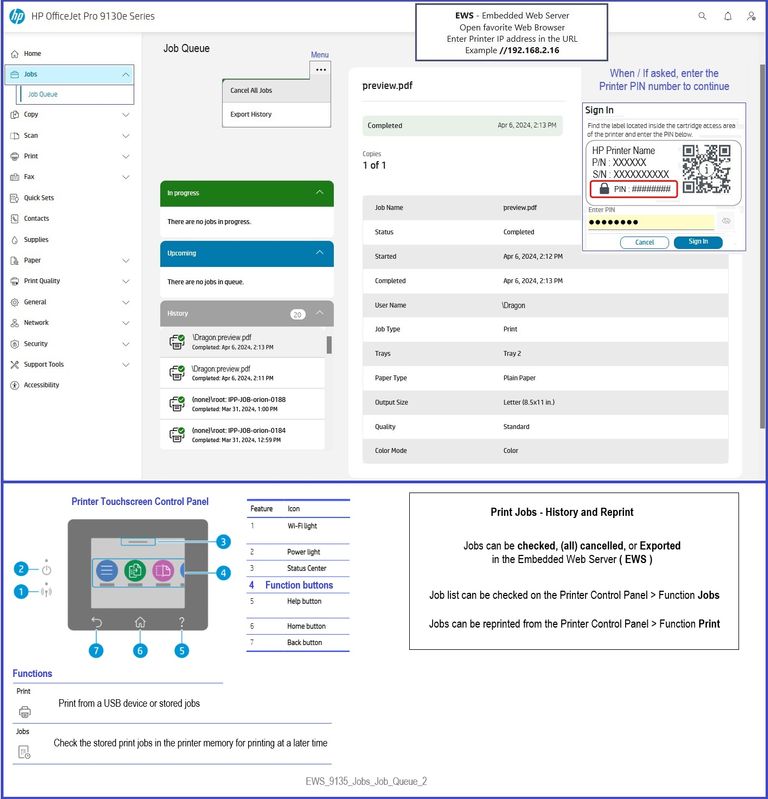Viewport: 768px width, 799px height.
Task: Click the Scan sidebar icon
Action: click(15, 136)
